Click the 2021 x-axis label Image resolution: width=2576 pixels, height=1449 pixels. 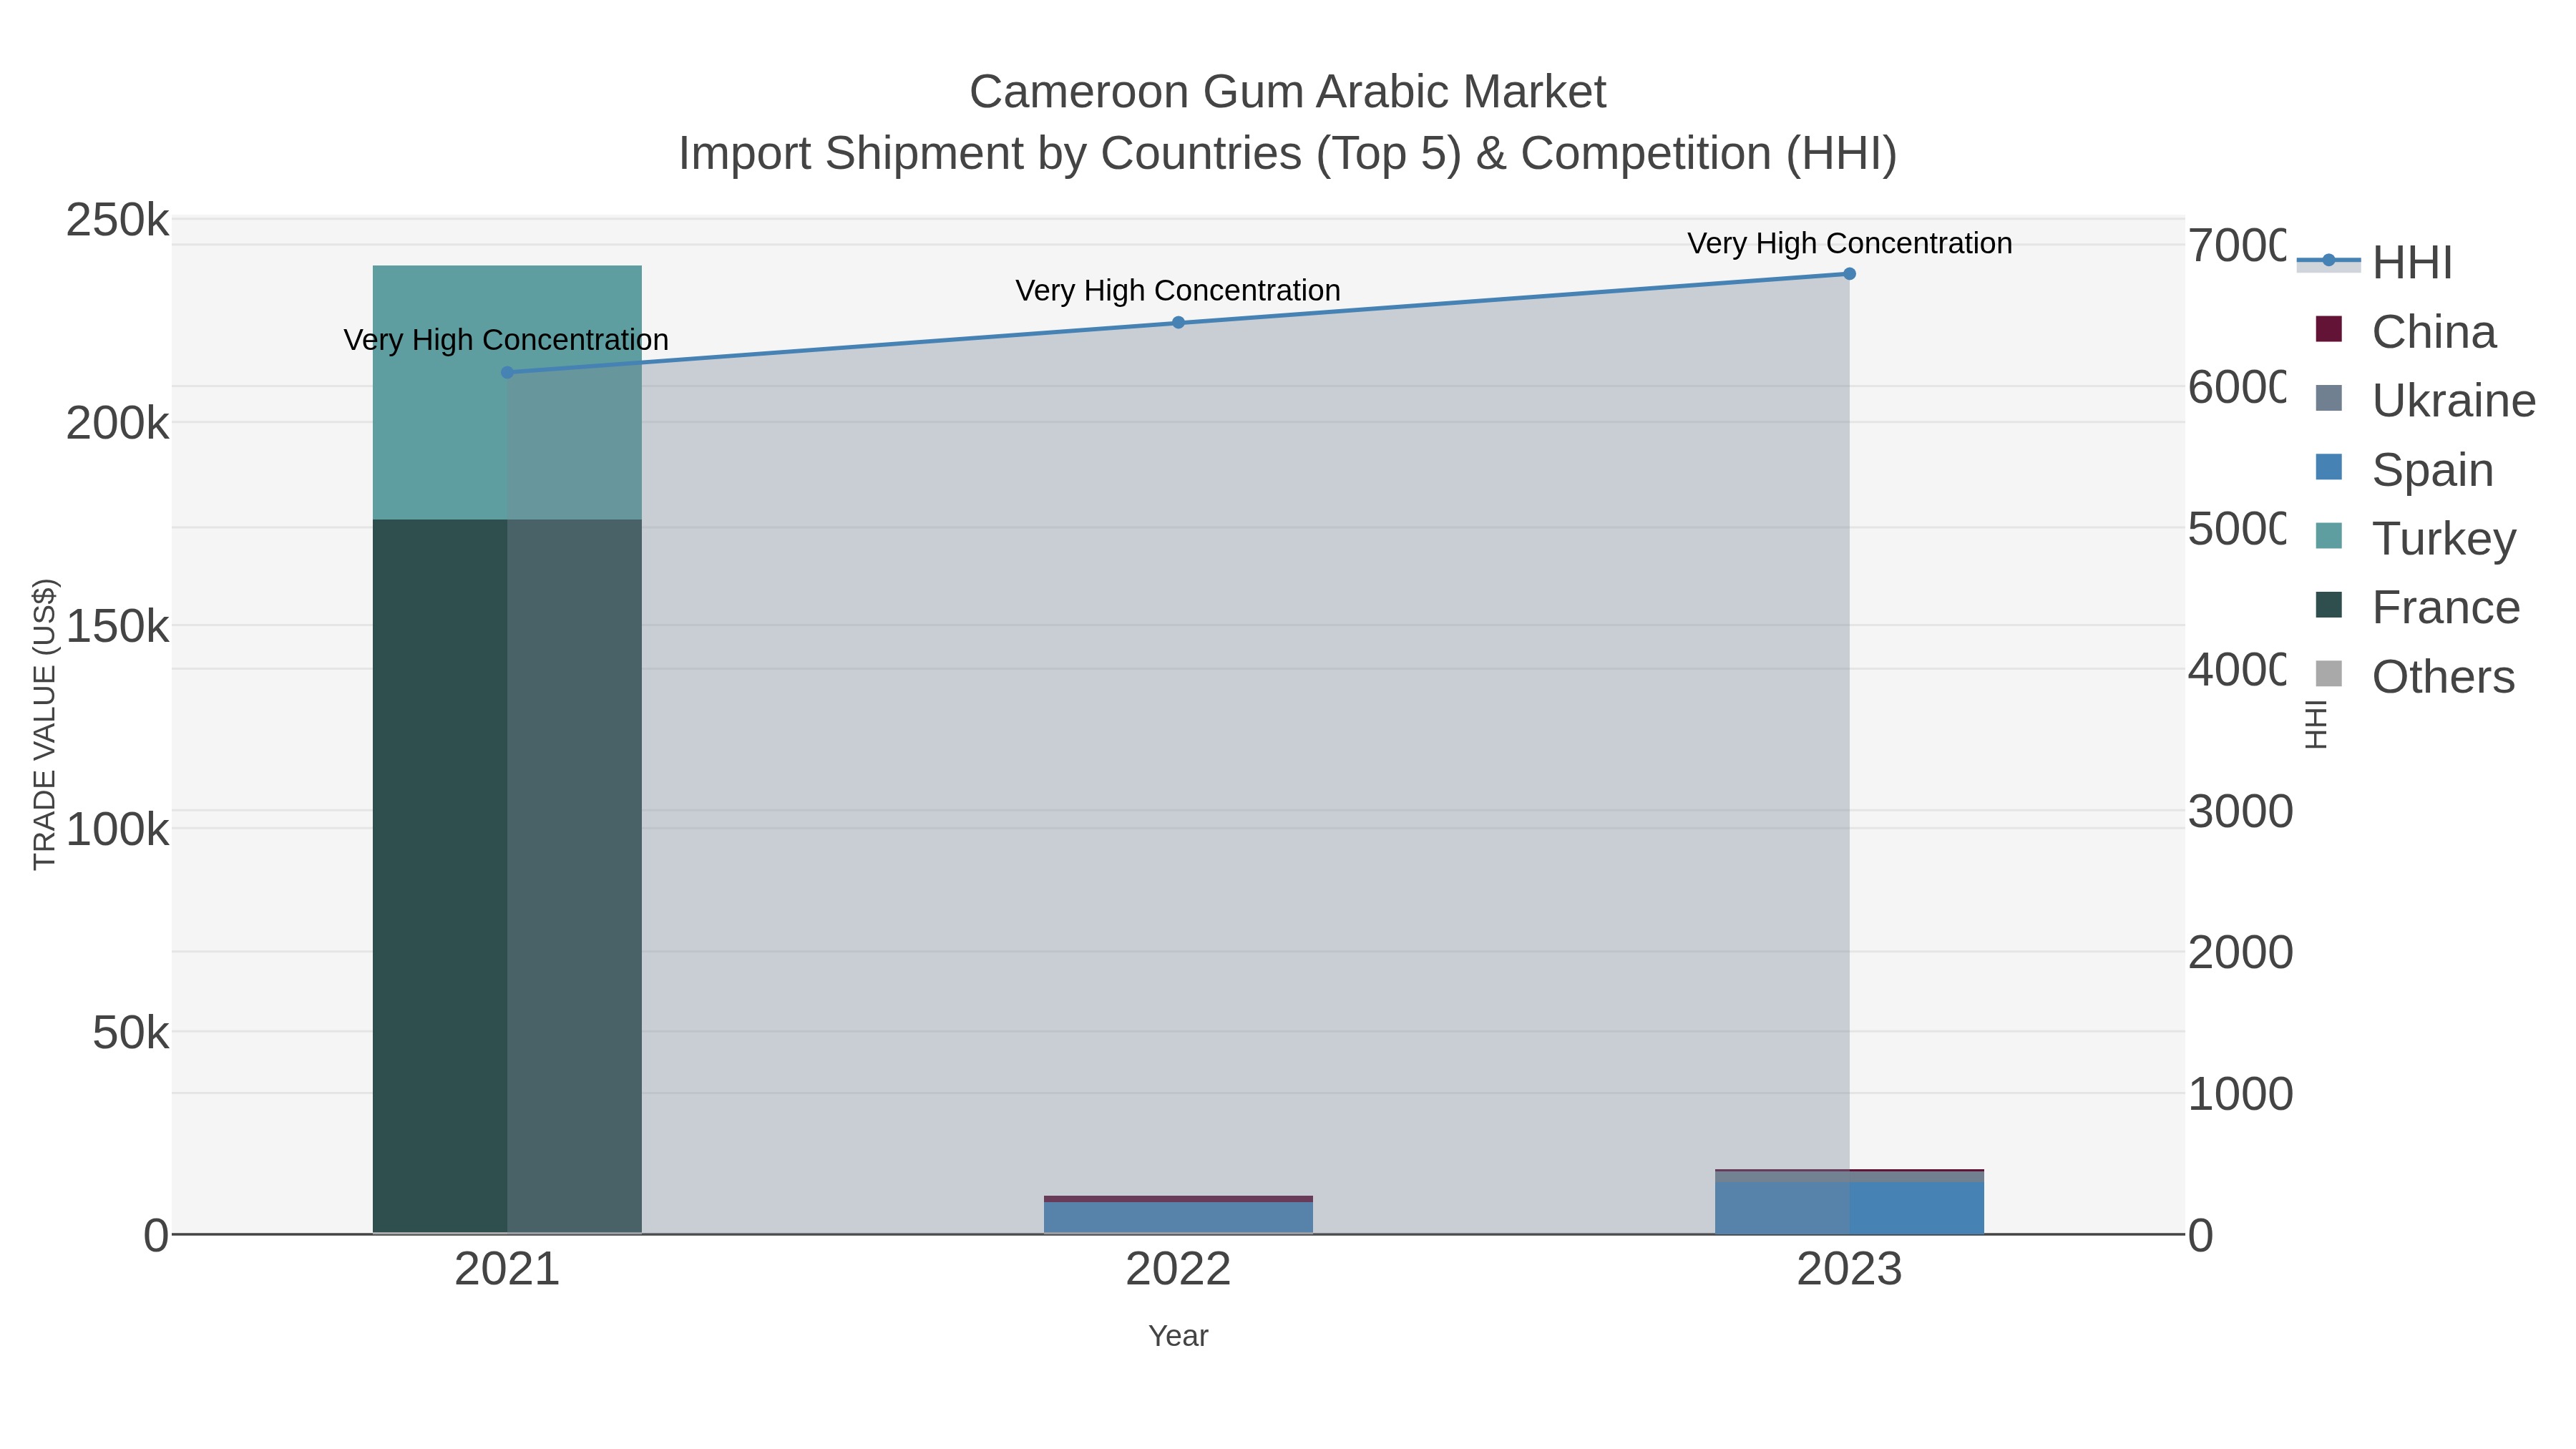[507, 1269]
